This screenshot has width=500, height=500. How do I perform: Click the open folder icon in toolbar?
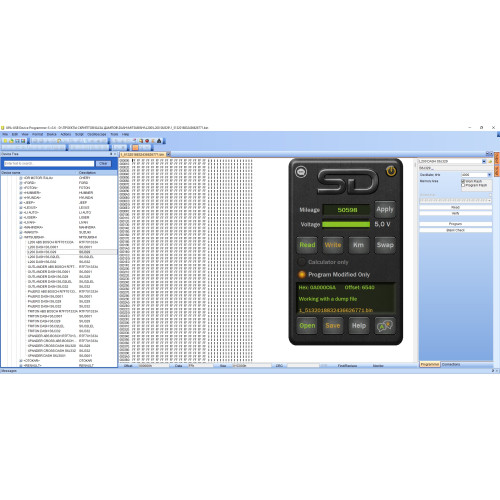[x=11, y=141]
